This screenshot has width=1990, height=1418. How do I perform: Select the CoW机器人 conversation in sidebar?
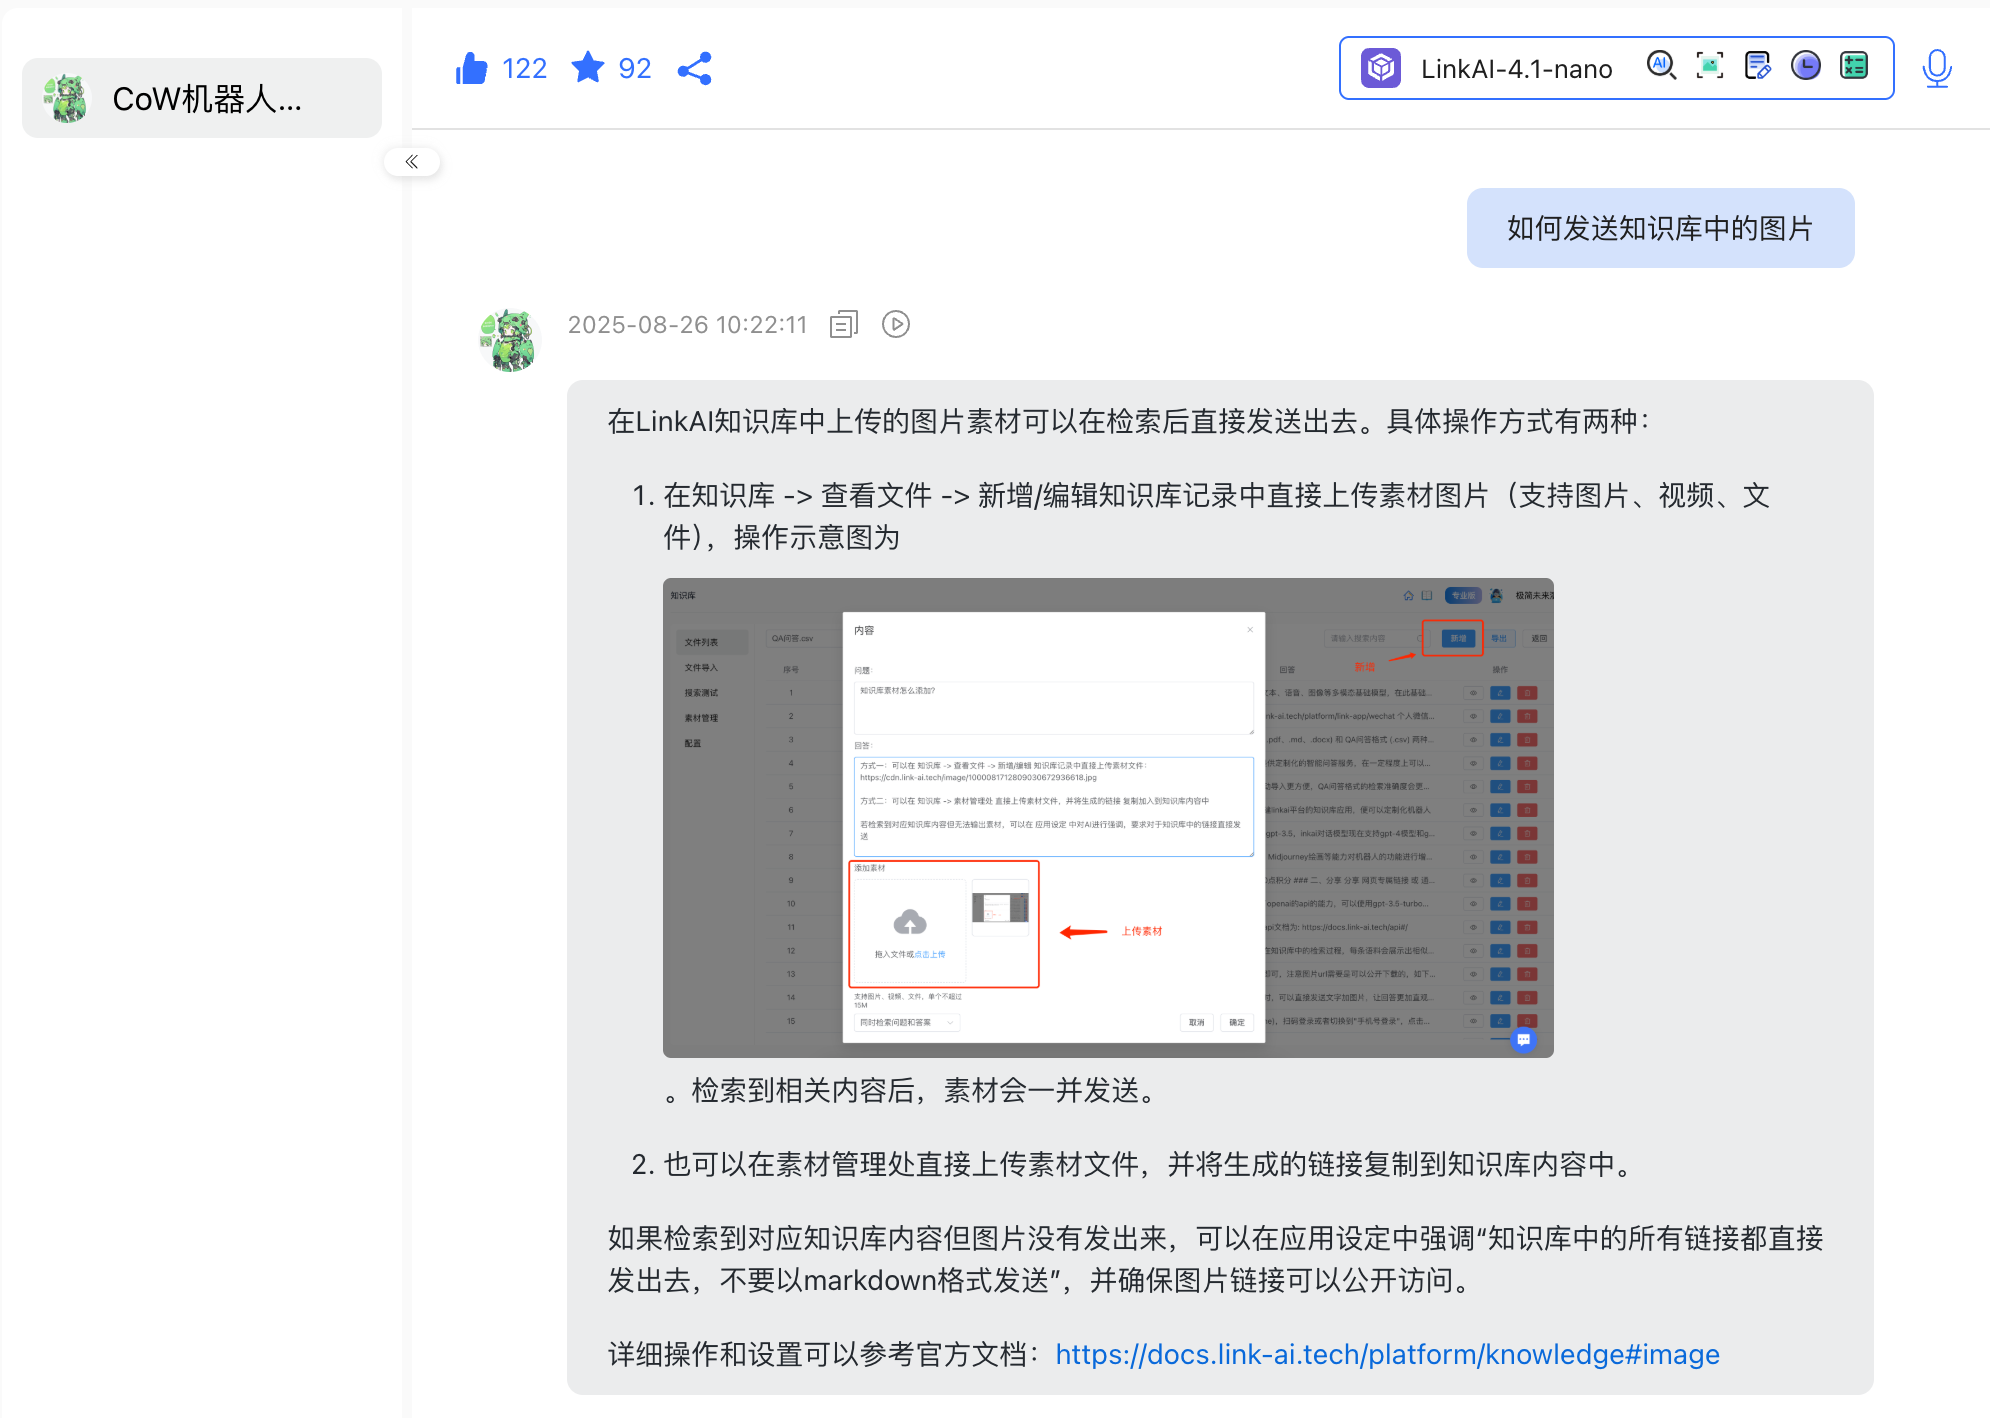tap(202, 98)
